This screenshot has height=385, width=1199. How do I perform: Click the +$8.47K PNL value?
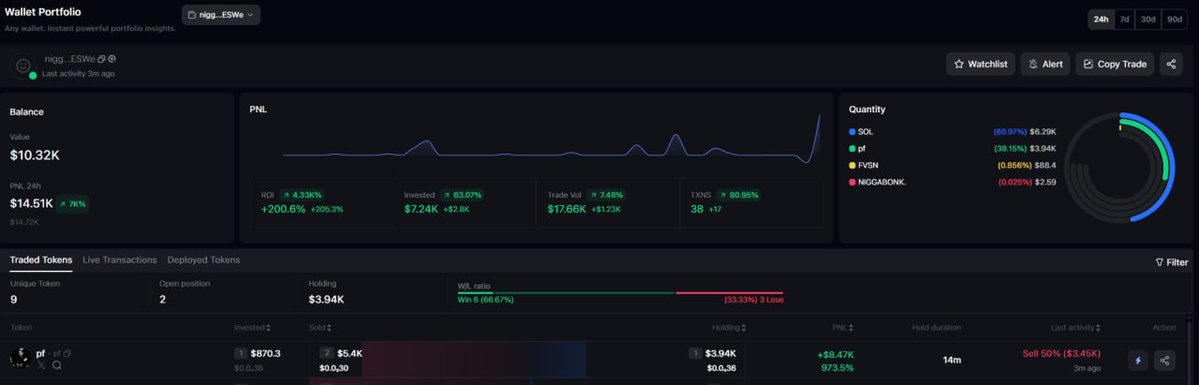pos(836,354)
